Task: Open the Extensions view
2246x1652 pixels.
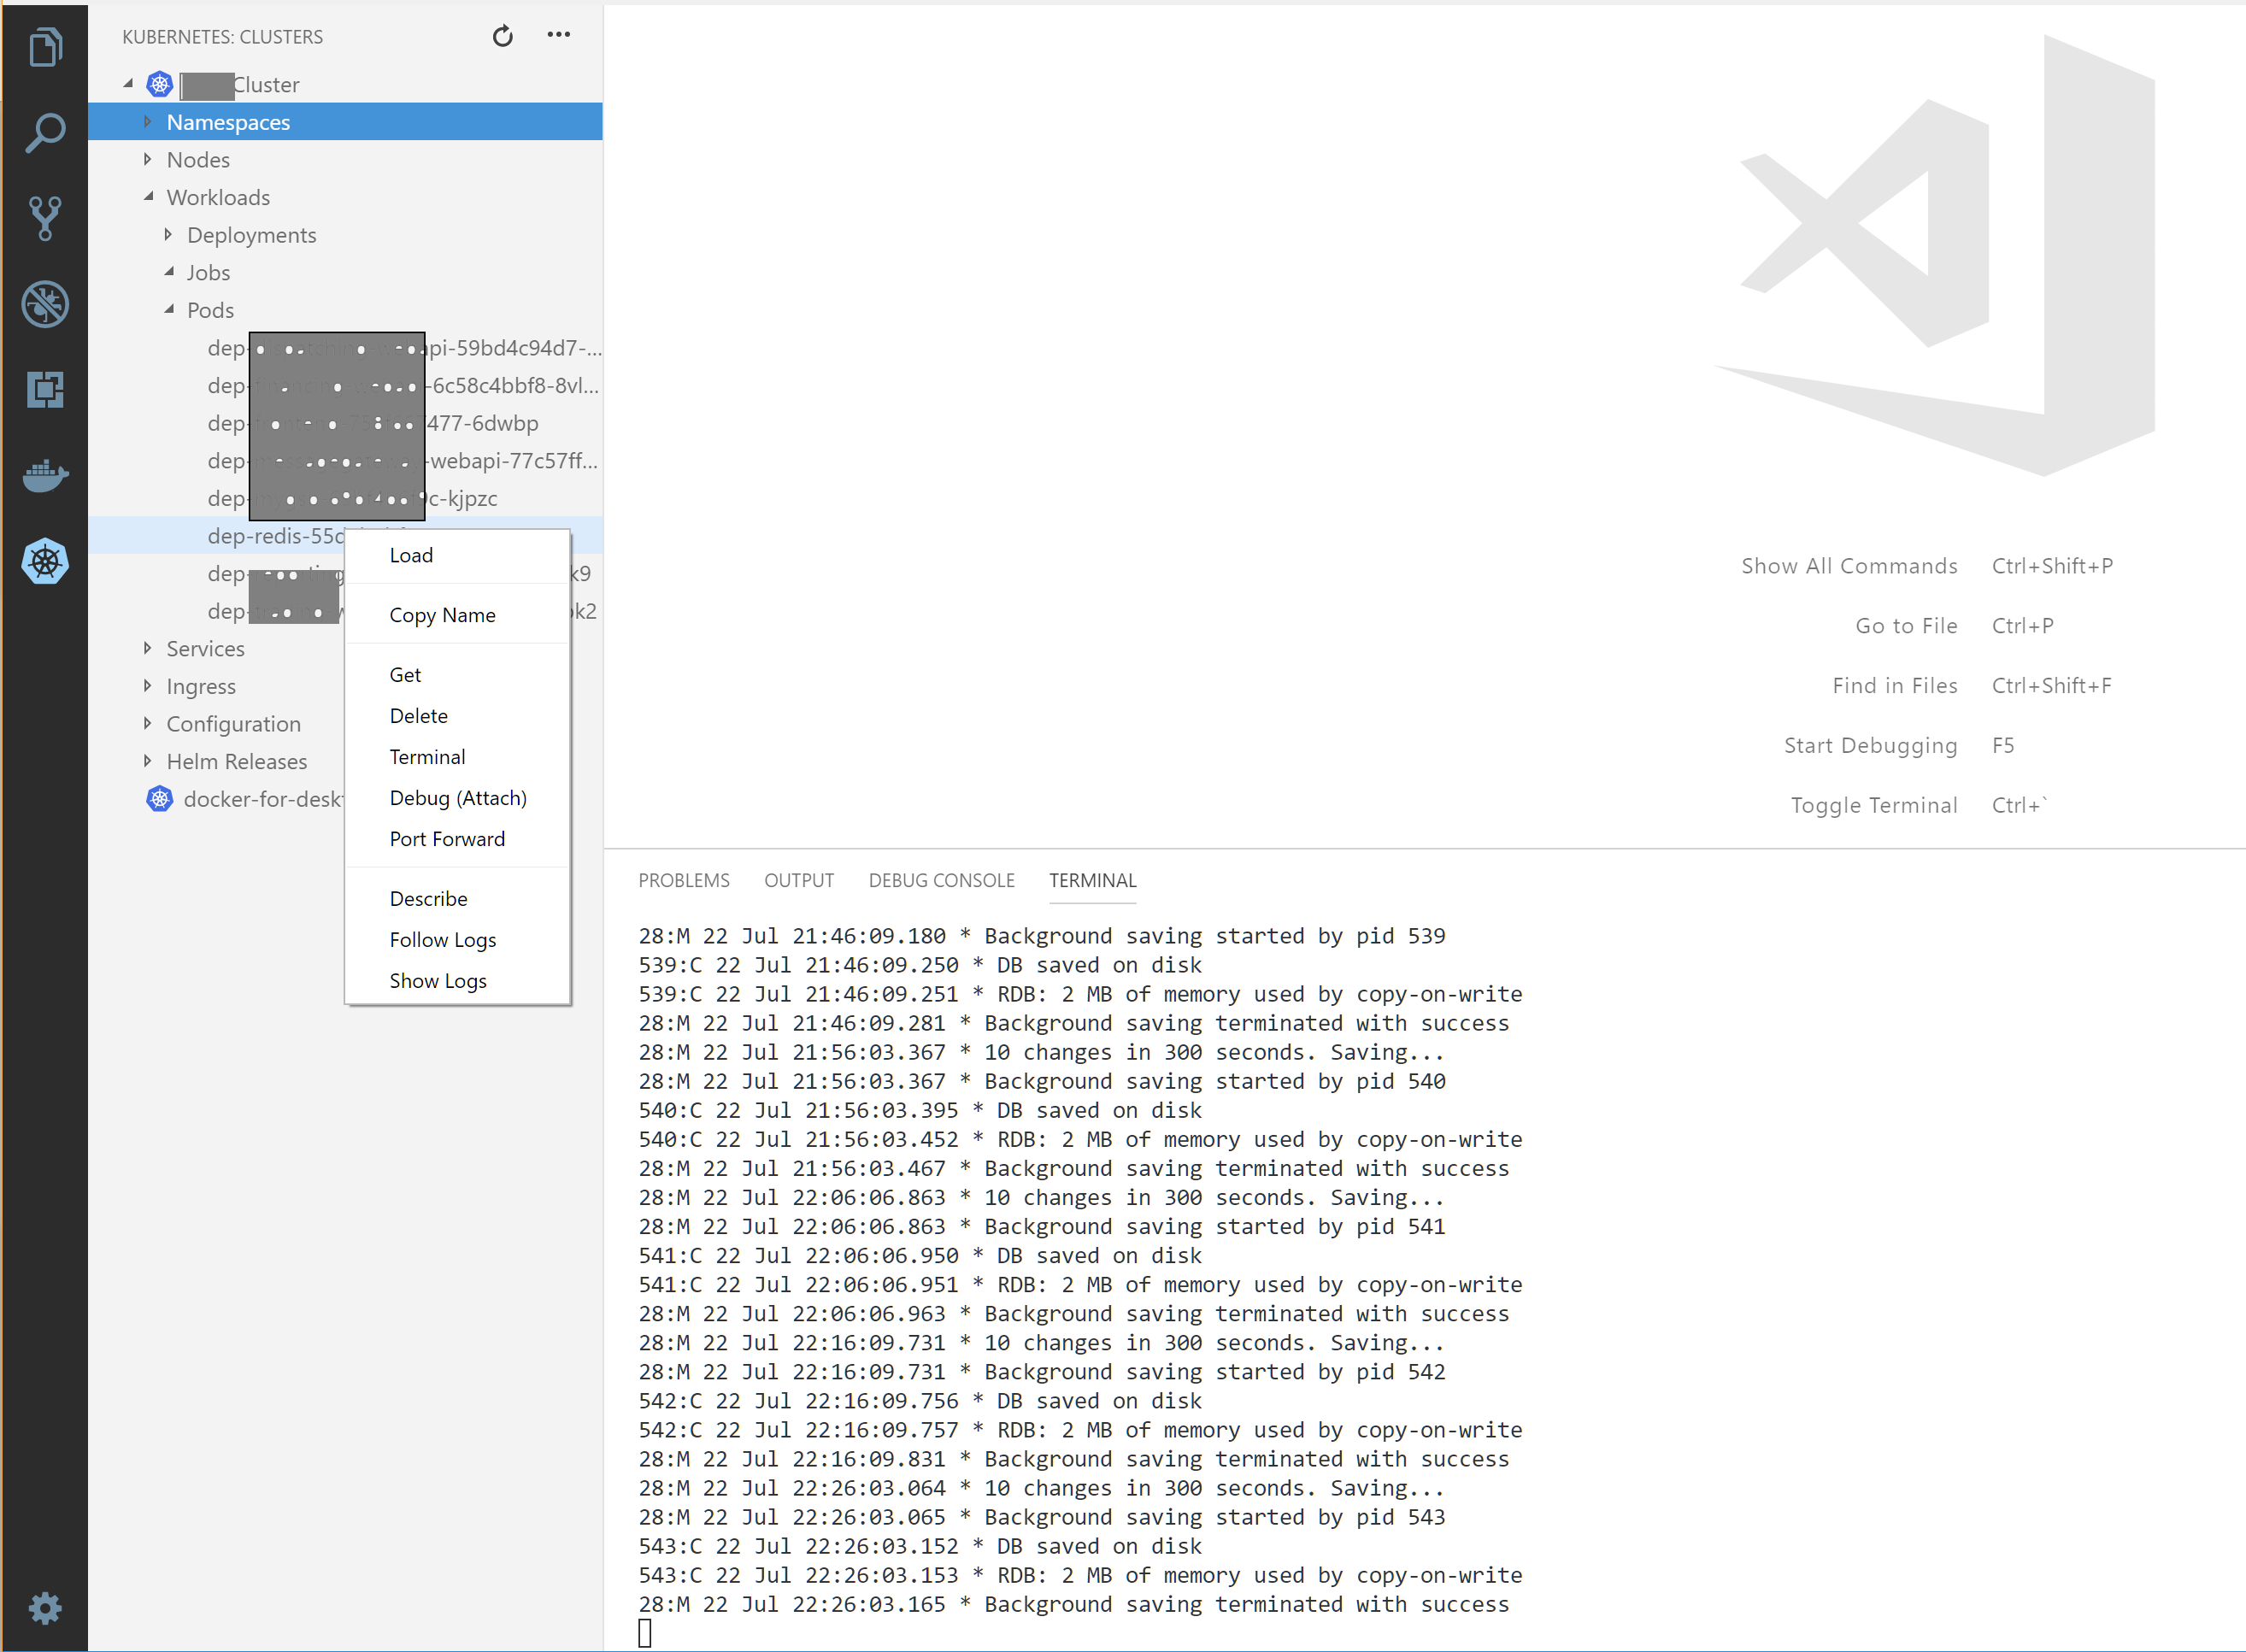Action: point(45,390)
